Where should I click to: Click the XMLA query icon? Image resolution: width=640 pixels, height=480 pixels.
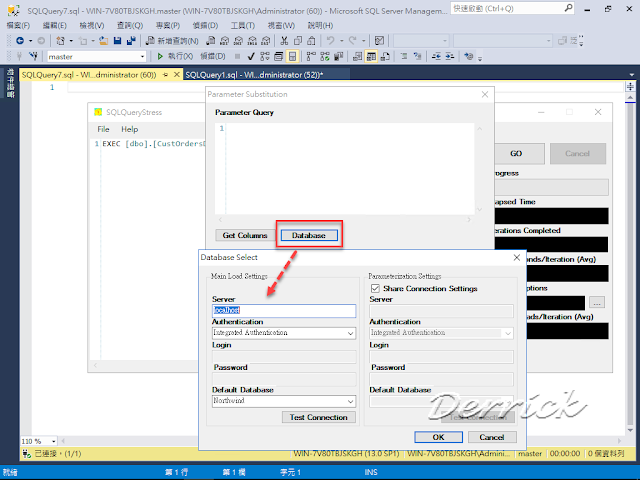click(x=252, y=40)
